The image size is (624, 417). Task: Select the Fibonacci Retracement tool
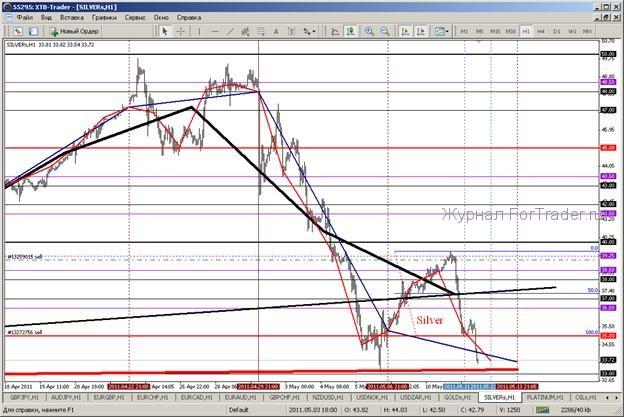(x=261, y=31)
